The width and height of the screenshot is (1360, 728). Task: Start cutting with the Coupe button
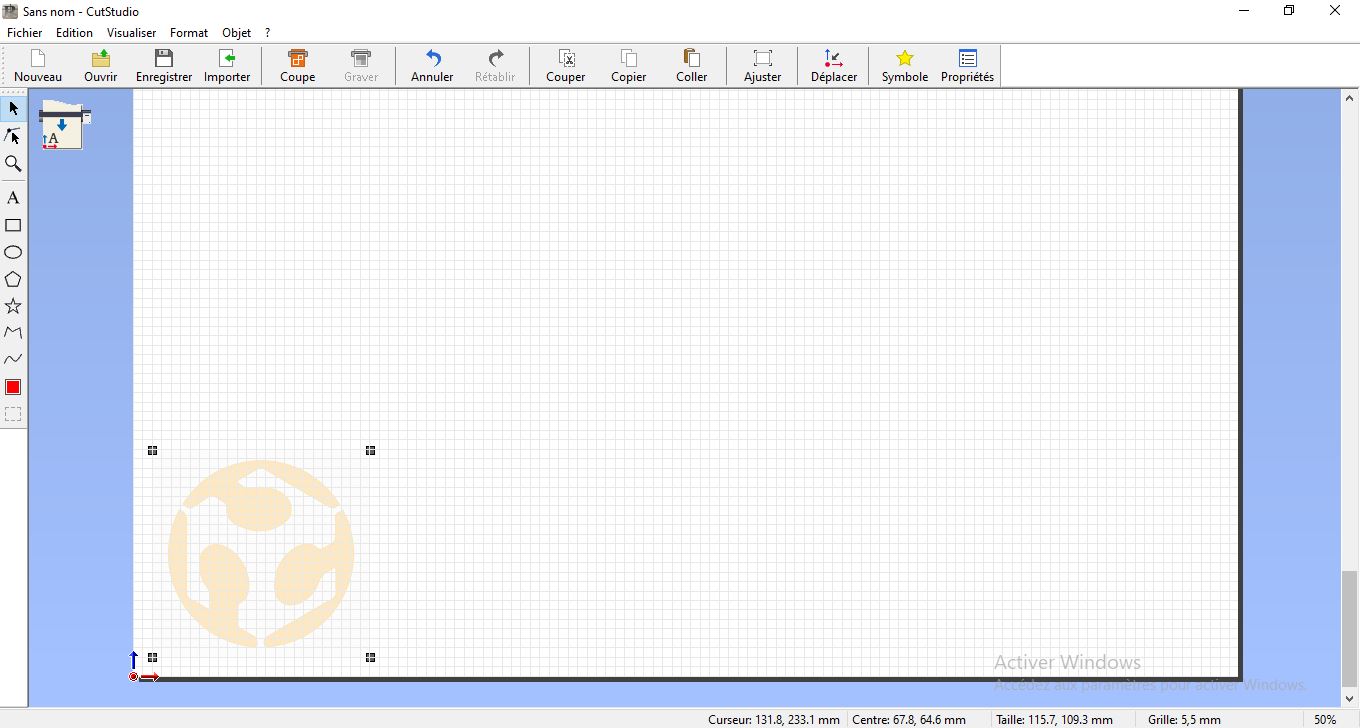pyautogui.click(x=297, y=66)
